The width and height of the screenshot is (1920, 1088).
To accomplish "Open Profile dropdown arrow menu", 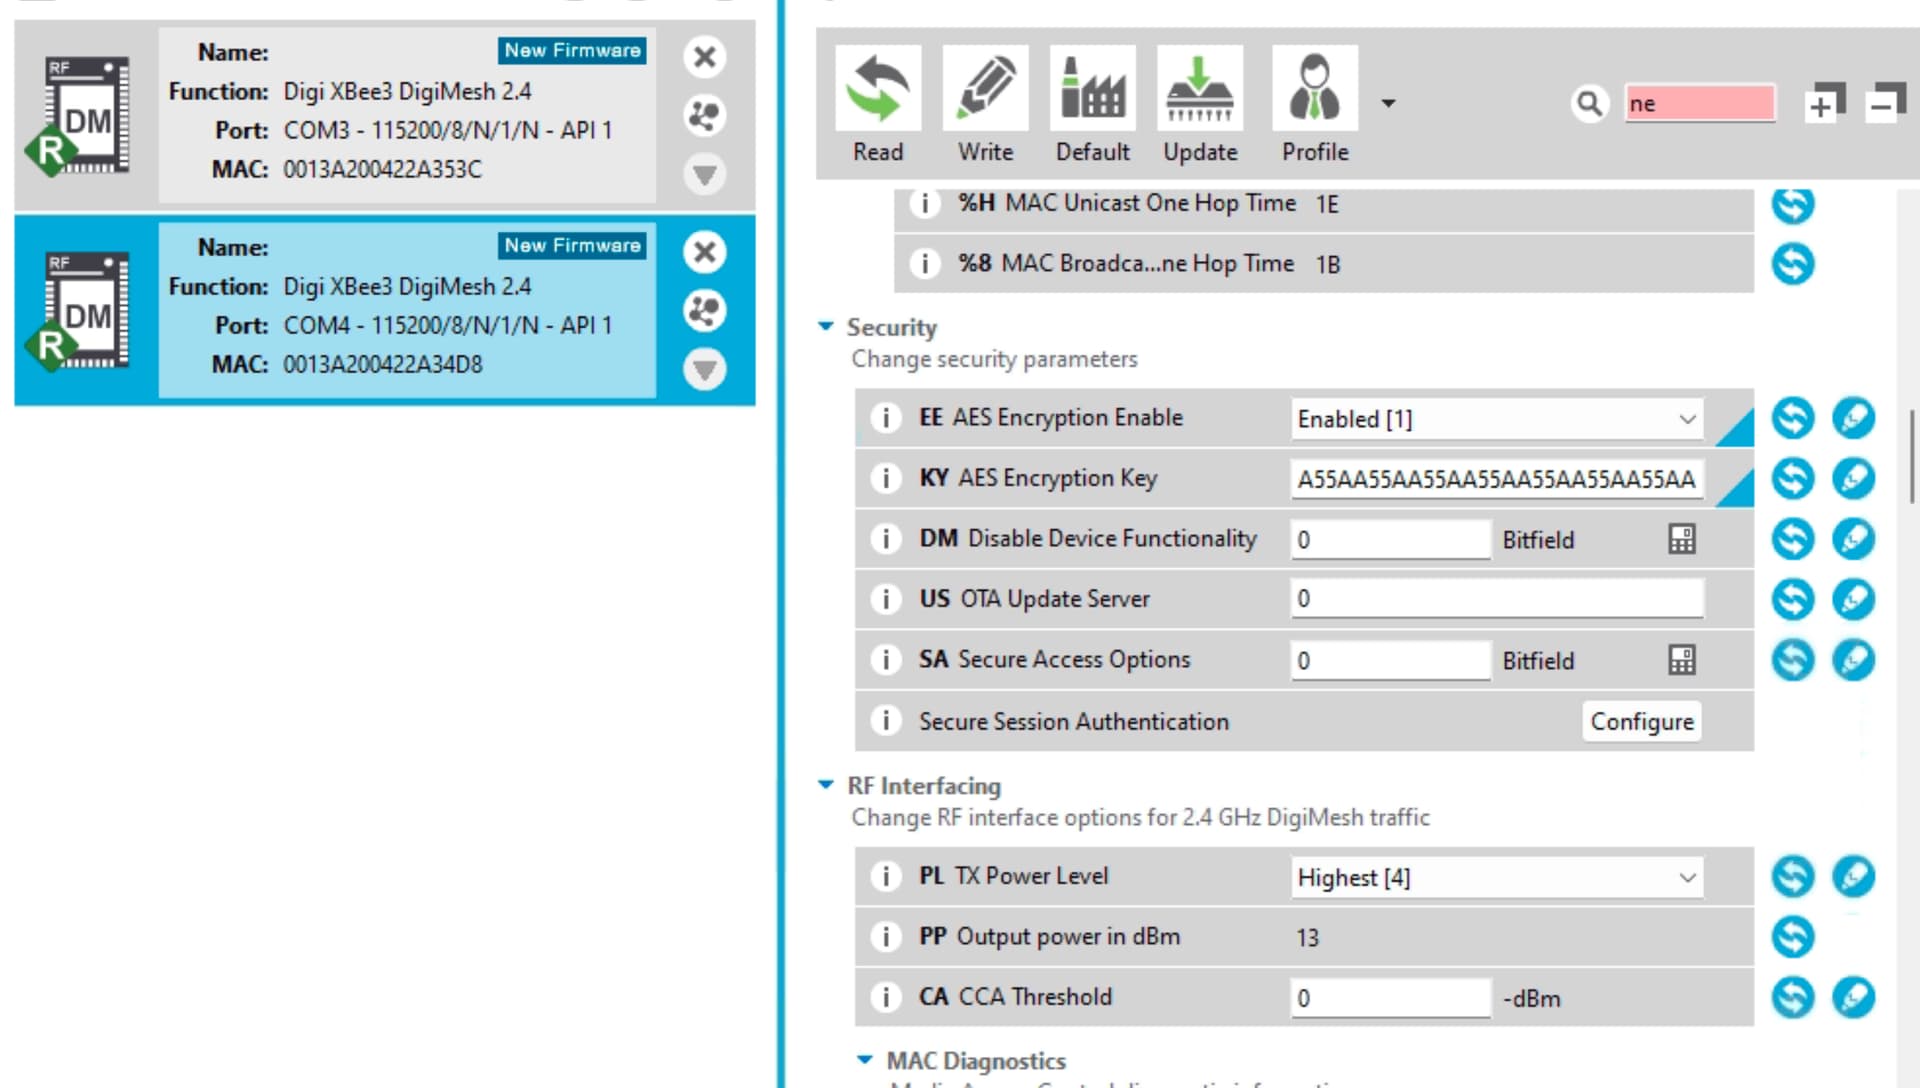I will coord(1388,103).
